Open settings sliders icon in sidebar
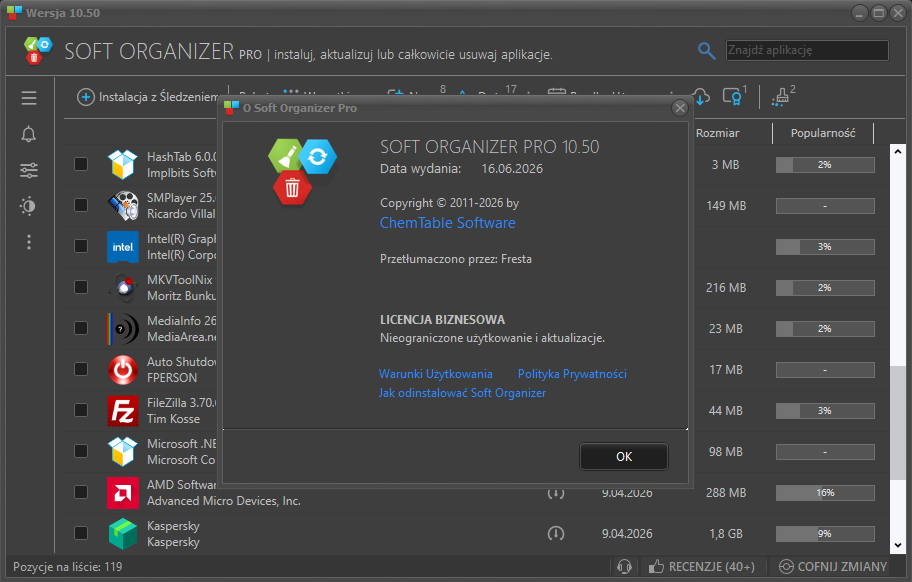Viewport: 912px width, 582px height. (28, 170)
